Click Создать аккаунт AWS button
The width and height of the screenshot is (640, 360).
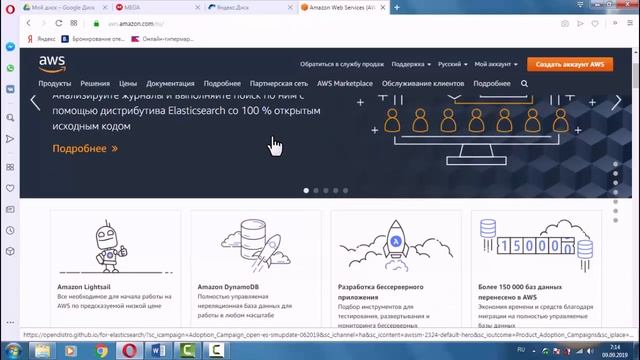(570, 64)
